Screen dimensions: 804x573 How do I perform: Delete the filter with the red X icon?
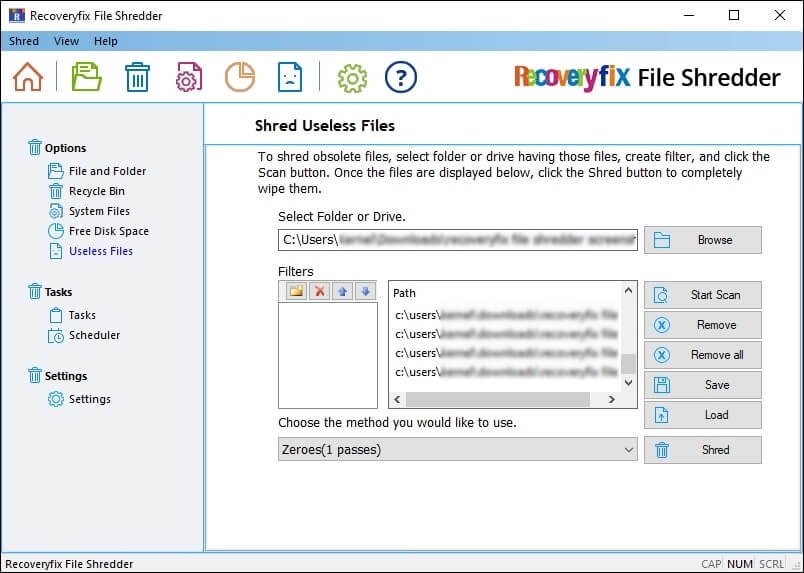[x=320, y=291]
